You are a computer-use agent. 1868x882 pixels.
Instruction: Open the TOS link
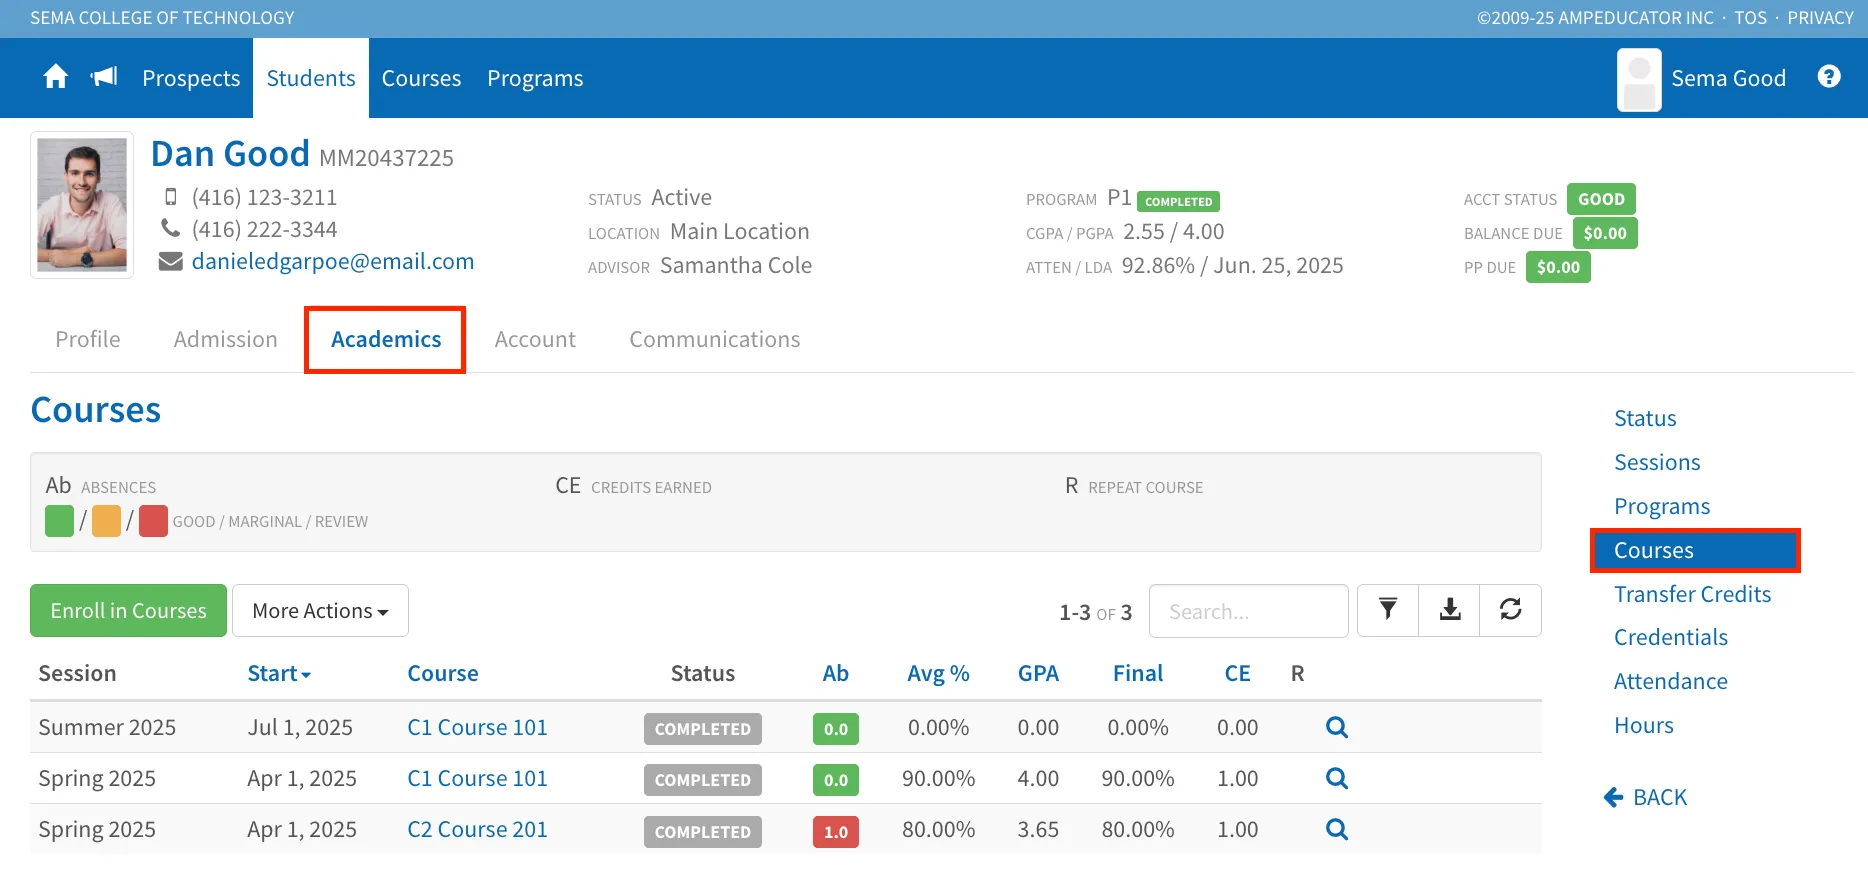coord(1750,18)
